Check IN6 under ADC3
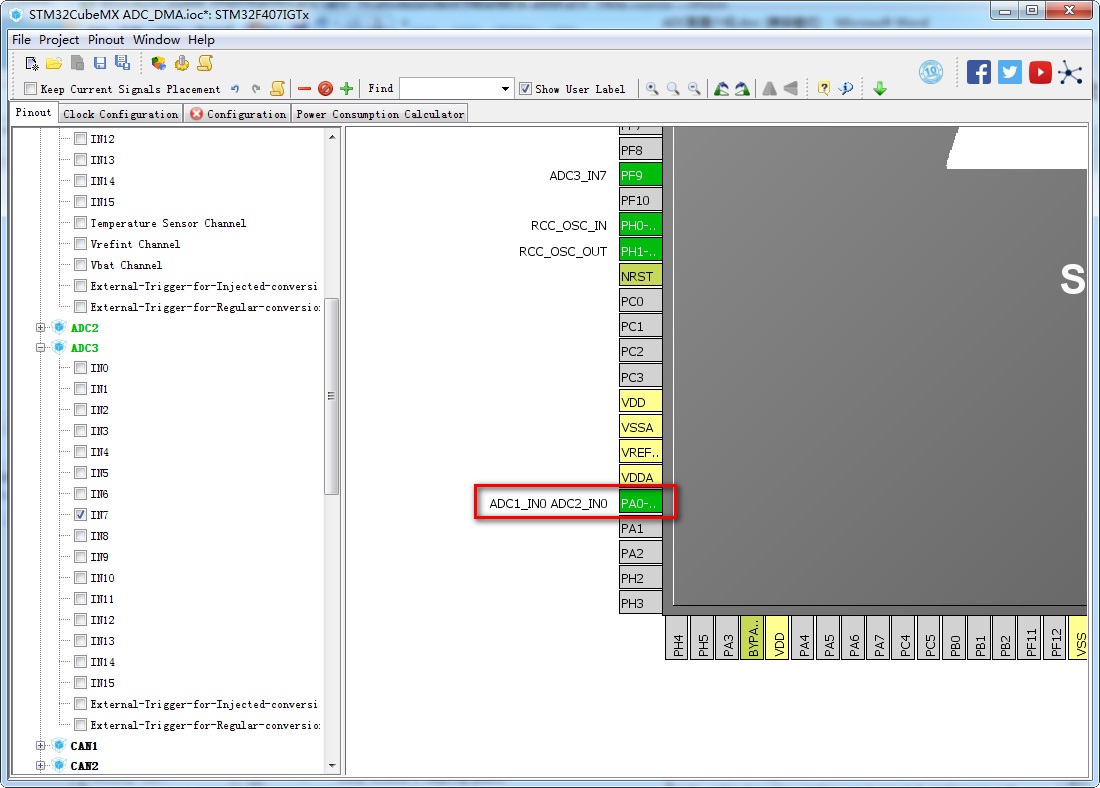 tap(81, 493)
